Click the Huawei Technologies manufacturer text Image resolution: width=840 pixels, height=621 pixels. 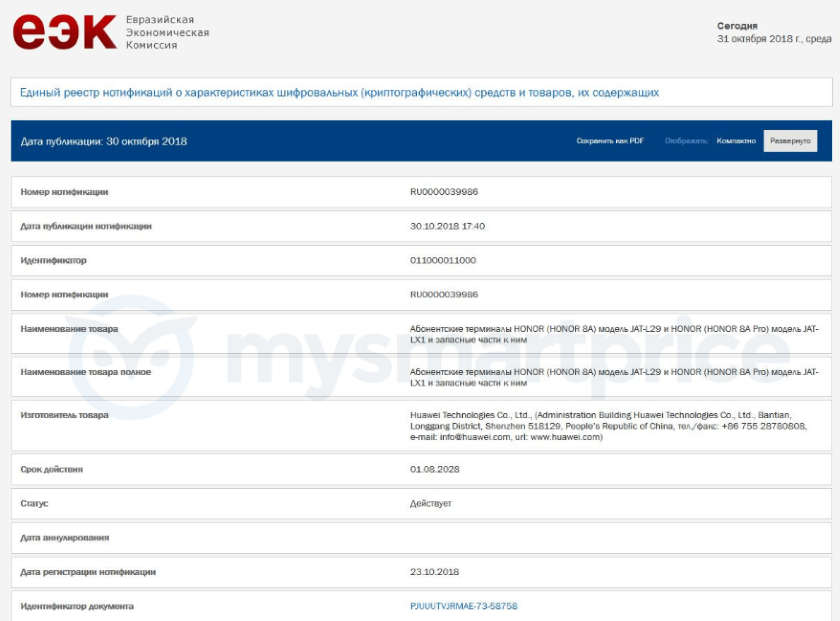tap(608, 426)
